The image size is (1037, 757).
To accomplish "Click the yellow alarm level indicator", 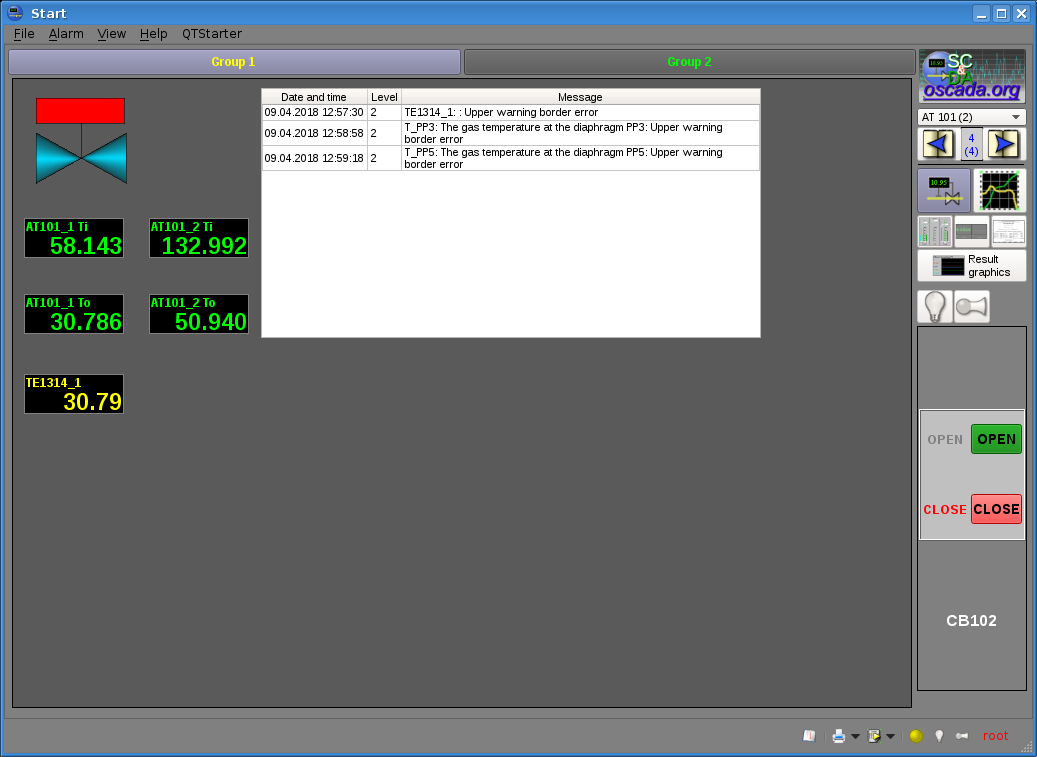I will click(916, 736).
